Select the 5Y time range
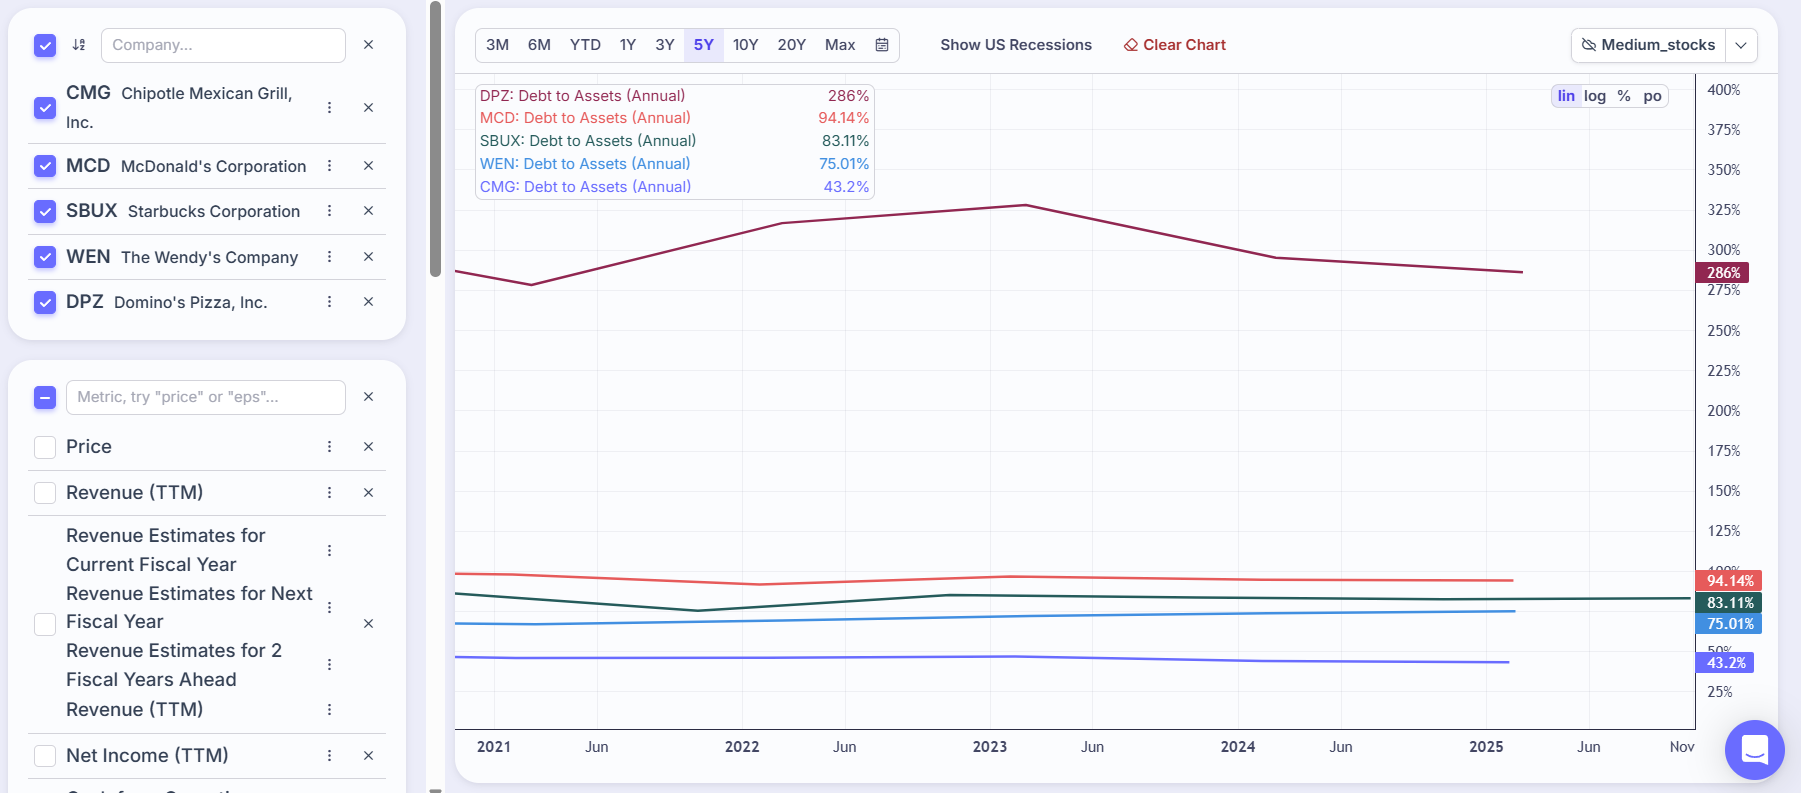1801x793 pixels. [x=704, y=45]
